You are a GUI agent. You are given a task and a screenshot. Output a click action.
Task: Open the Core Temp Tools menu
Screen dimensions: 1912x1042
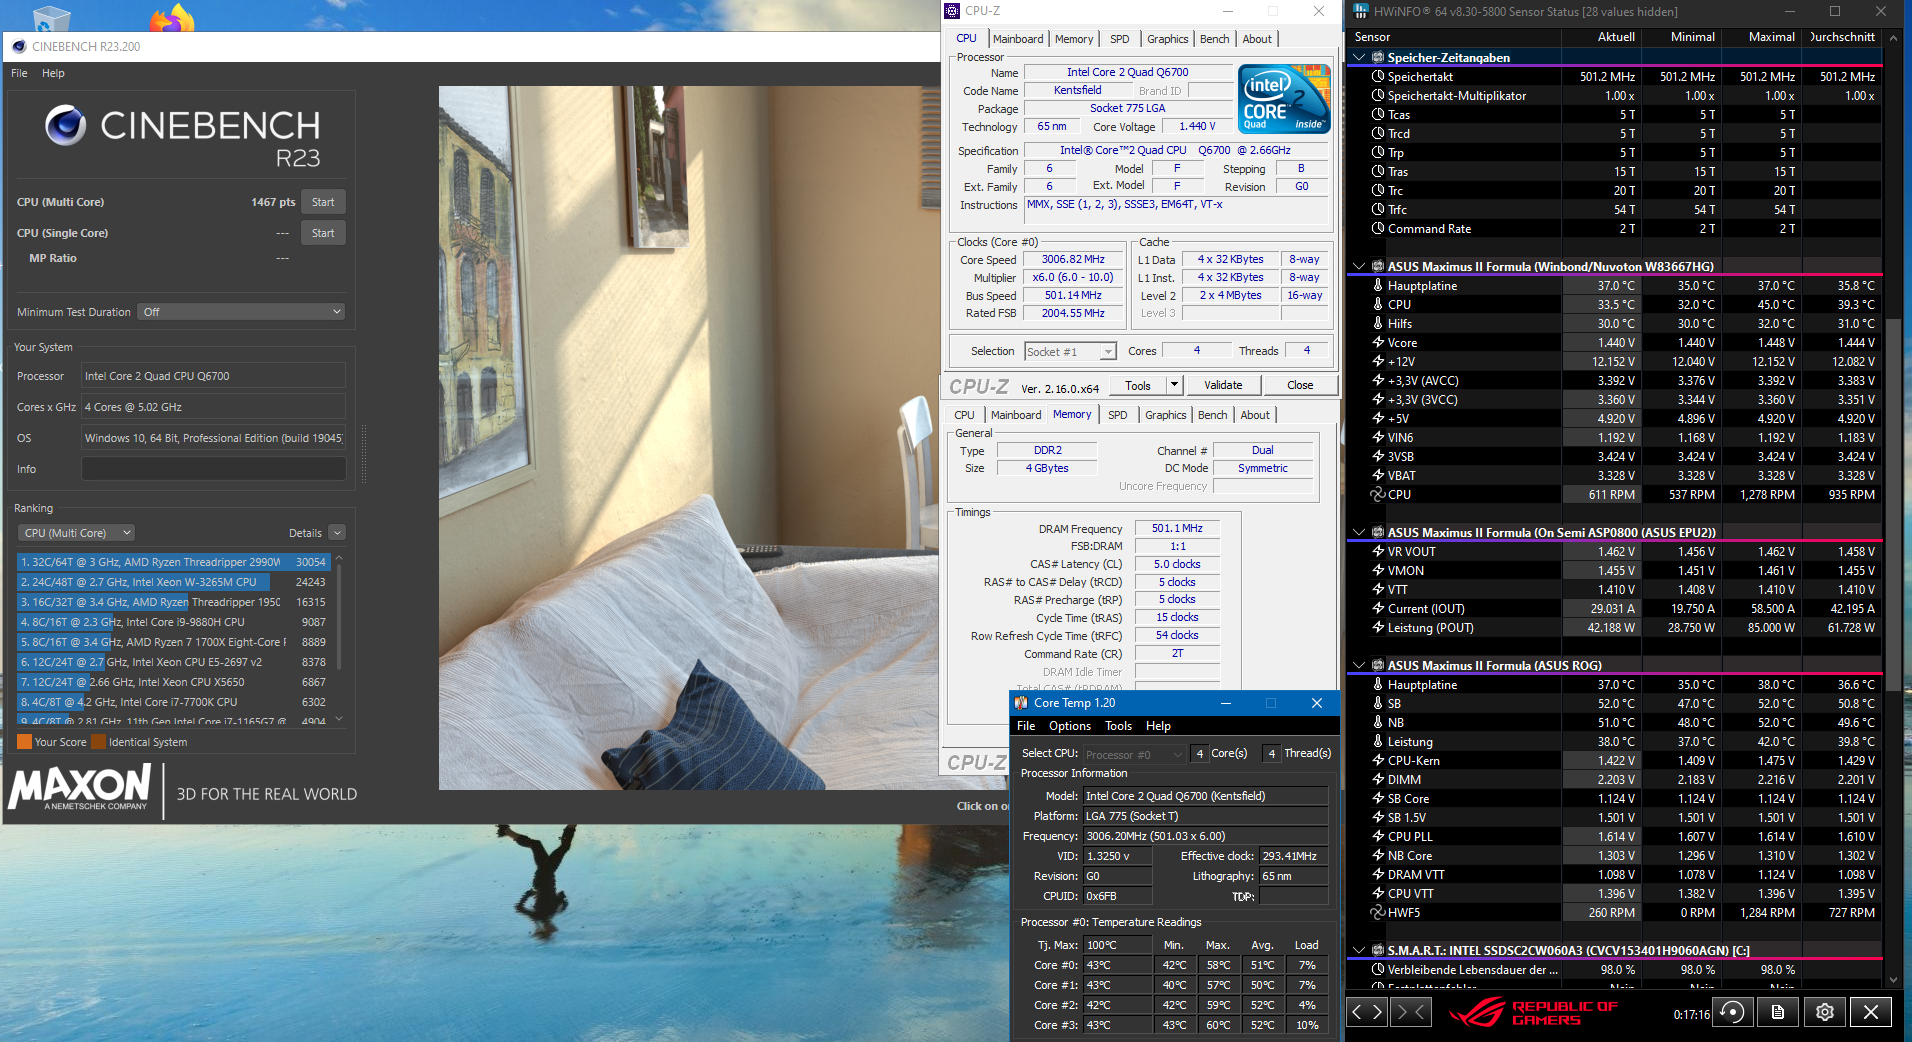[x=1118, y=726]
